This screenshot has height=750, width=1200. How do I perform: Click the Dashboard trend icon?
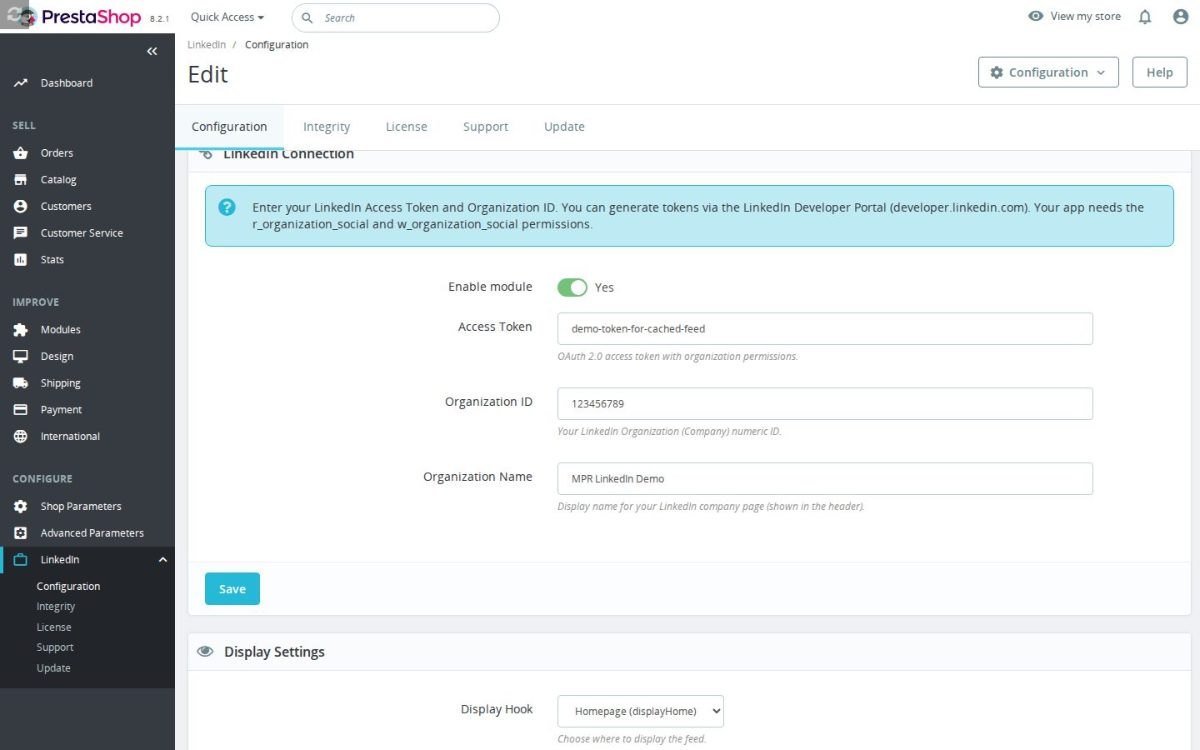coord(20,83)
